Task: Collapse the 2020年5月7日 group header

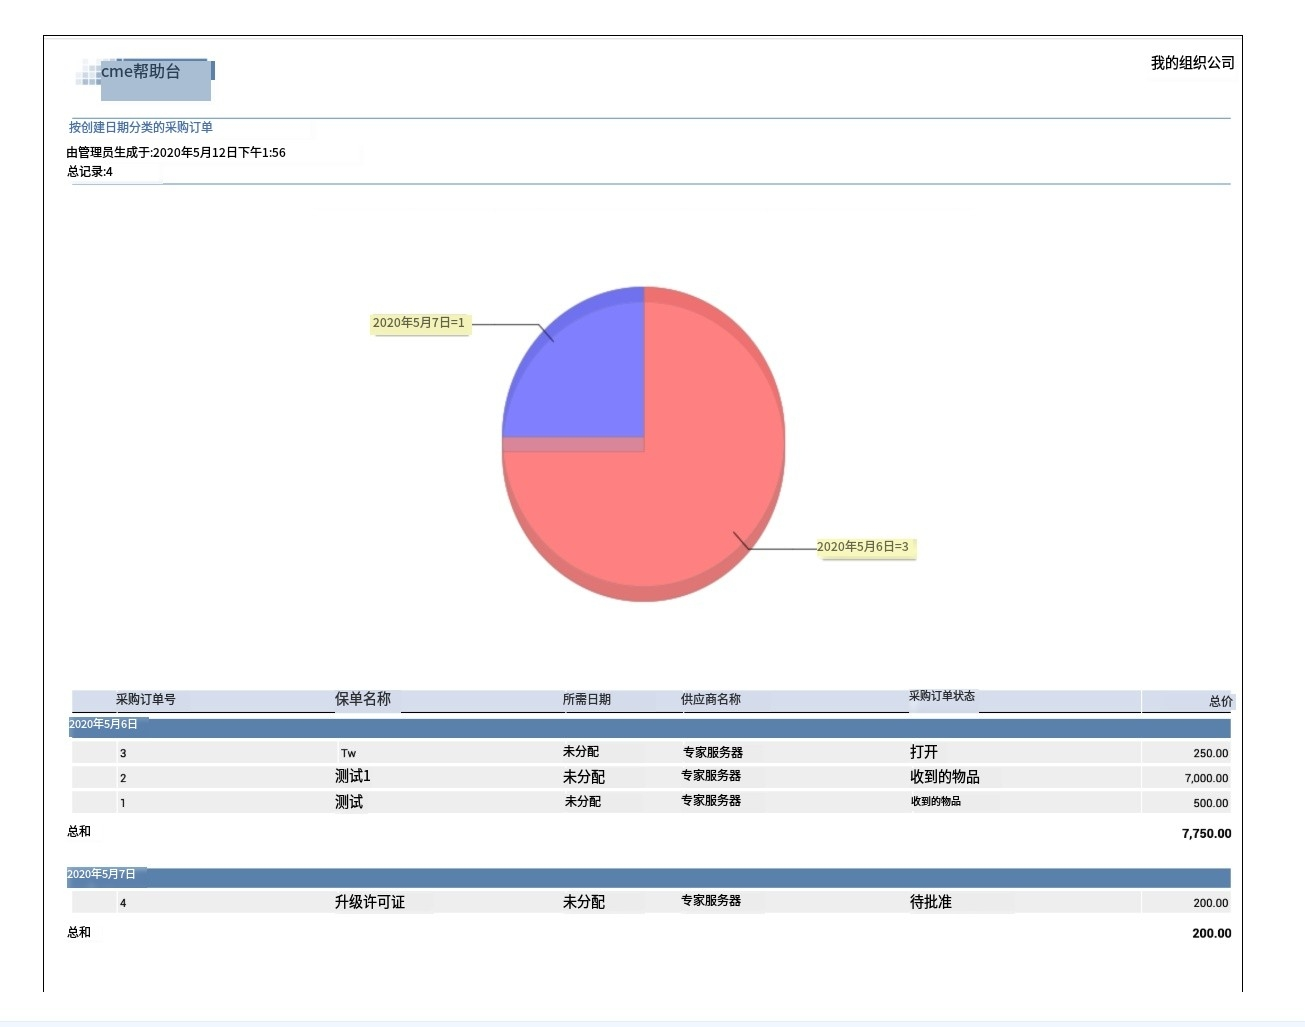Action: (x=101, y=874)
